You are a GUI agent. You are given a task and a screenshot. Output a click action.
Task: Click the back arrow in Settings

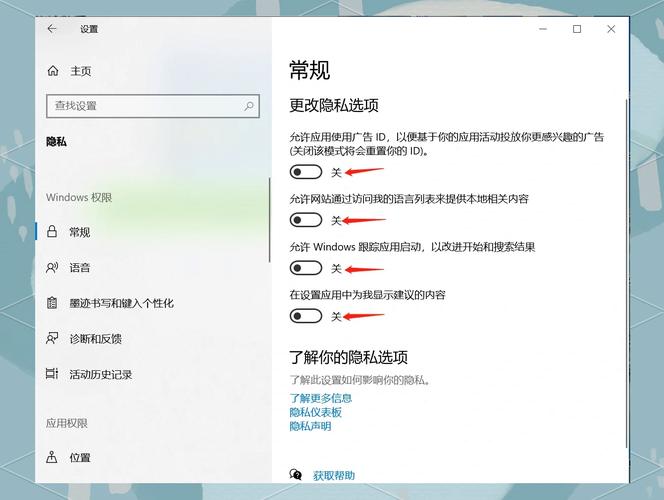coord(52,29)
